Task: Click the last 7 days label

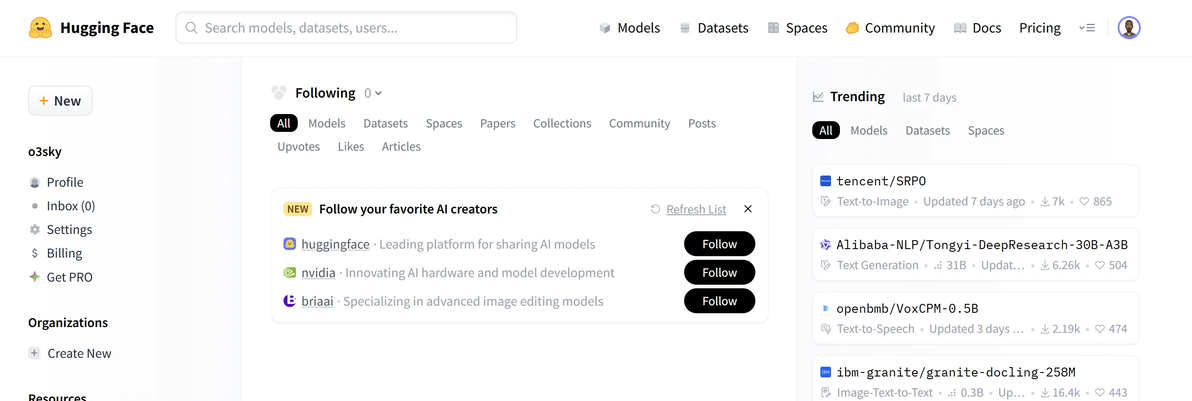Action: click(930, 97)
